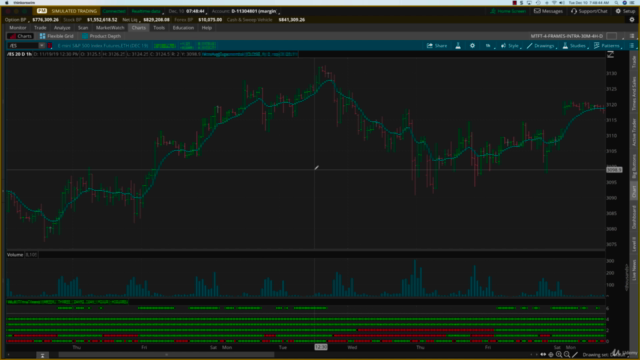Screen dimensions: 640x360
Task: Open the Chart sidebar tab
Action: pyautogui.click(x=634, y=192)
